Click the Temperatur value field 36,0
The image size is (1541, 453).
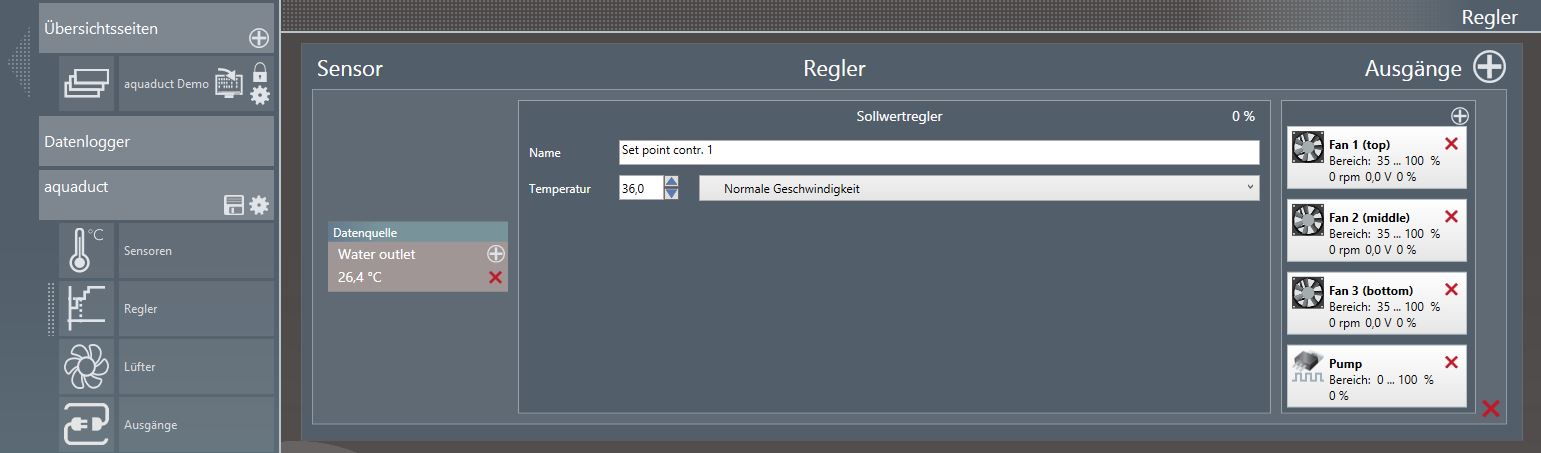pyautogui.click(x=641, y=188)
